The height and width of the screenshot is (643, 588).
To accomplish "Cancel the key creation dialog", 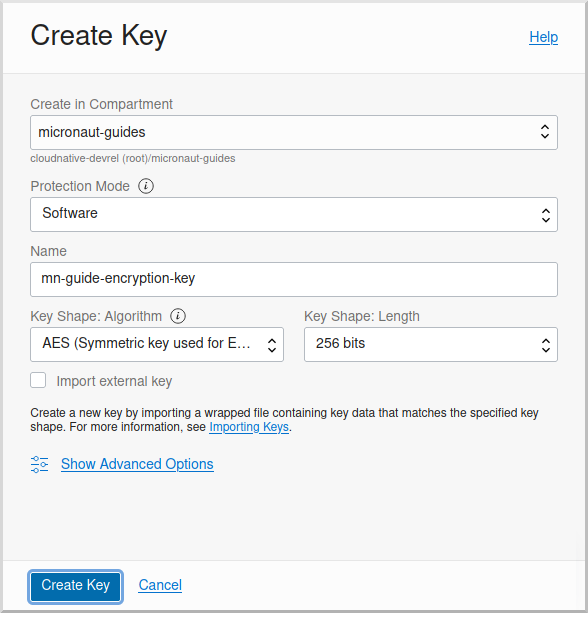I will pos(160,585).
